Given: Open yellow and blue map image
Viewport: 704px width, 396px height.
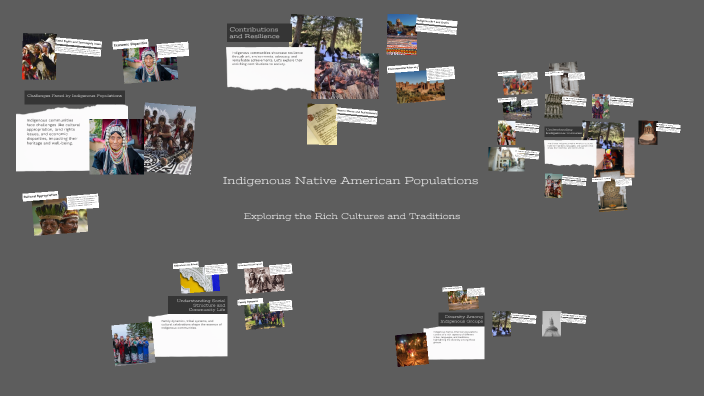Looking at the screenshot, I should tap(200, 280).
